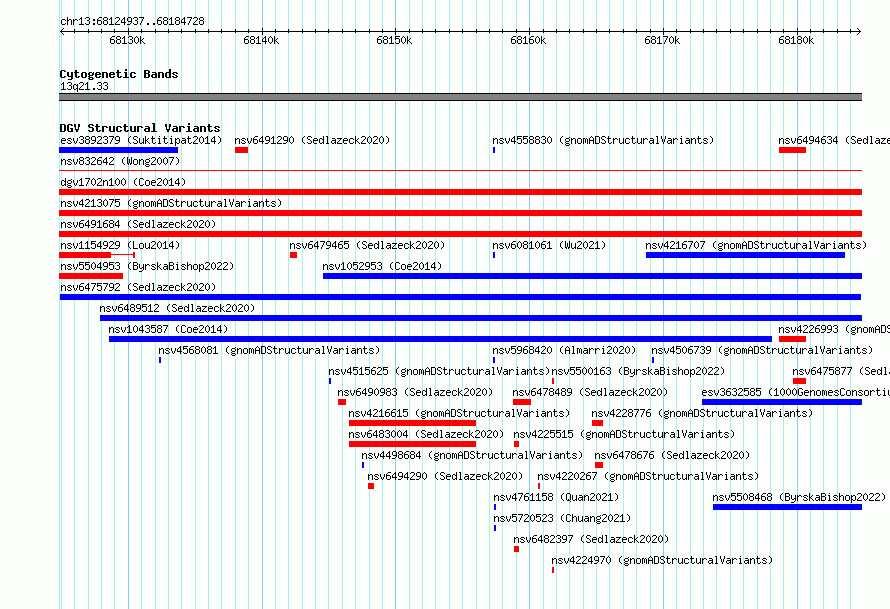The image size is (890, 609).
Task: Click the nsv6475792 (Sedlazeck2020) label
Action: click(138, 287)
